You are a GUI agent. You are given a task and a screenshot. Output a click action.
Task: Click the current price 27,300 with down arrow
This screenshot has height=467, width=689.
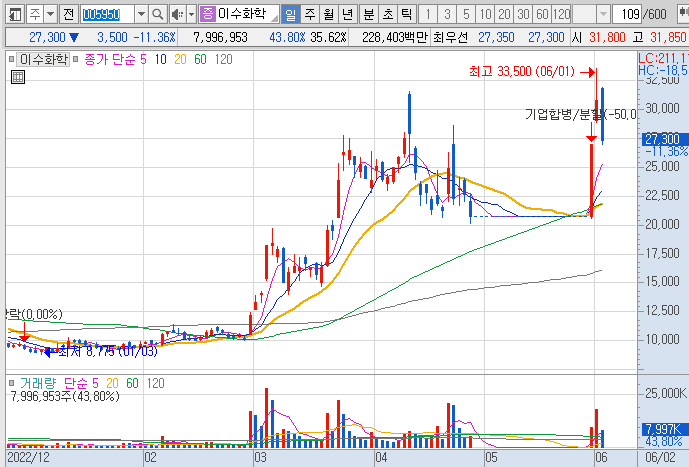pyautogui.click(x=54, y=37)
